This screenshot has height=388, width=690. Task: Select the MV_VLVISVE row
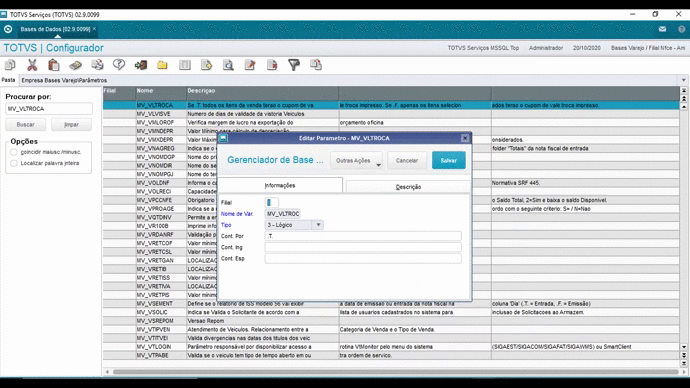point(391,114)
